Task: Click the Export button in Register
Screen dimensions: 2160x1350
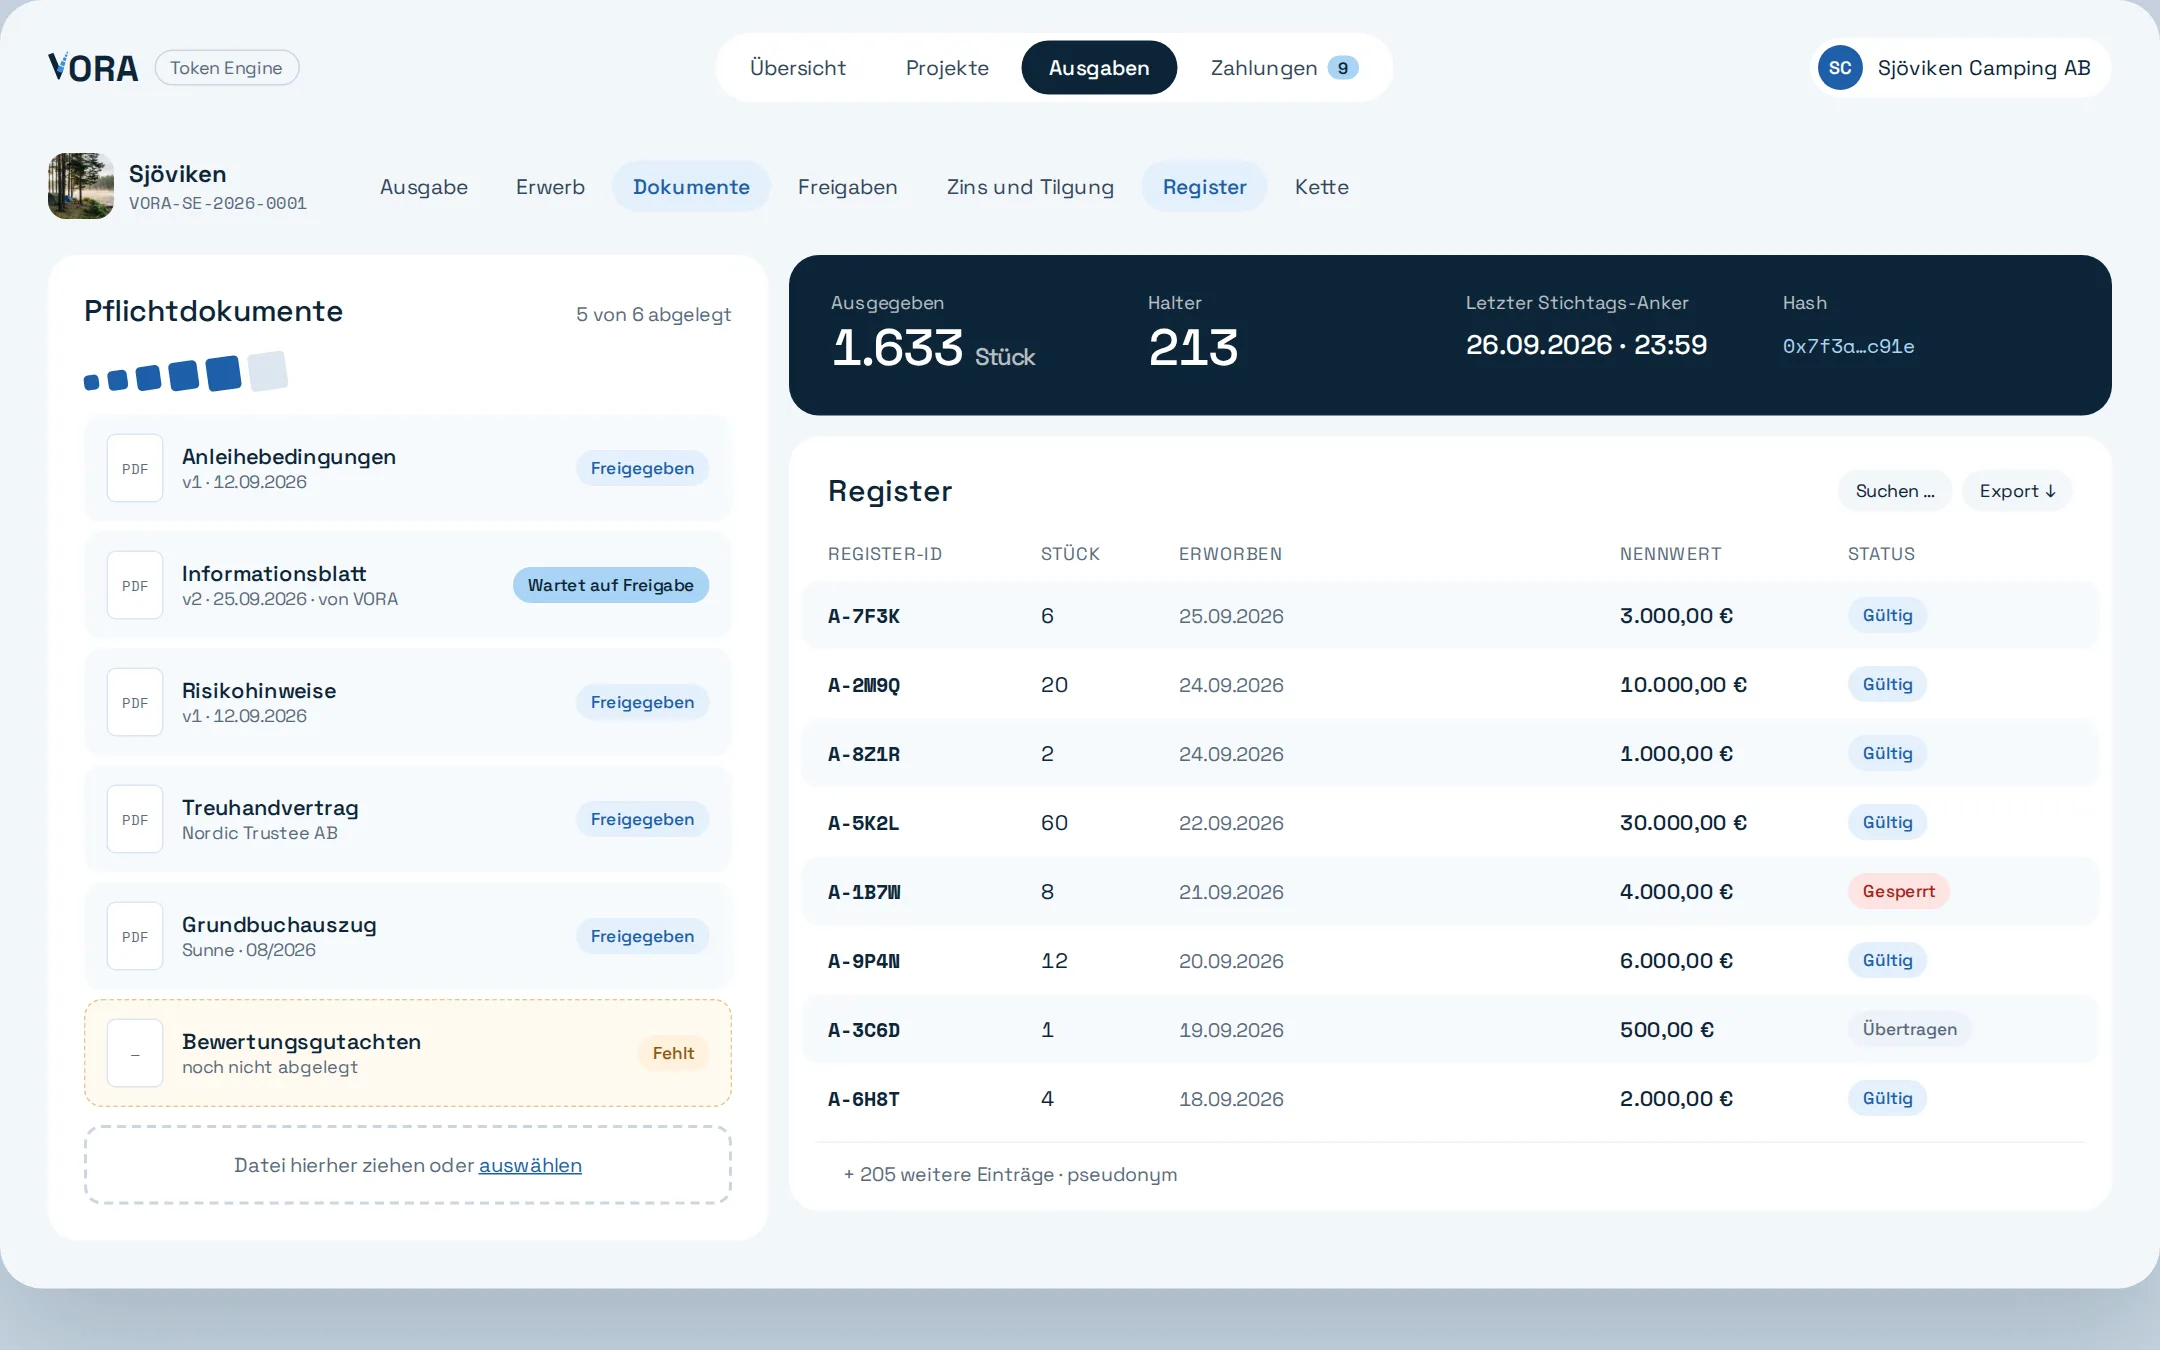Action: [x=2017, y=491]
